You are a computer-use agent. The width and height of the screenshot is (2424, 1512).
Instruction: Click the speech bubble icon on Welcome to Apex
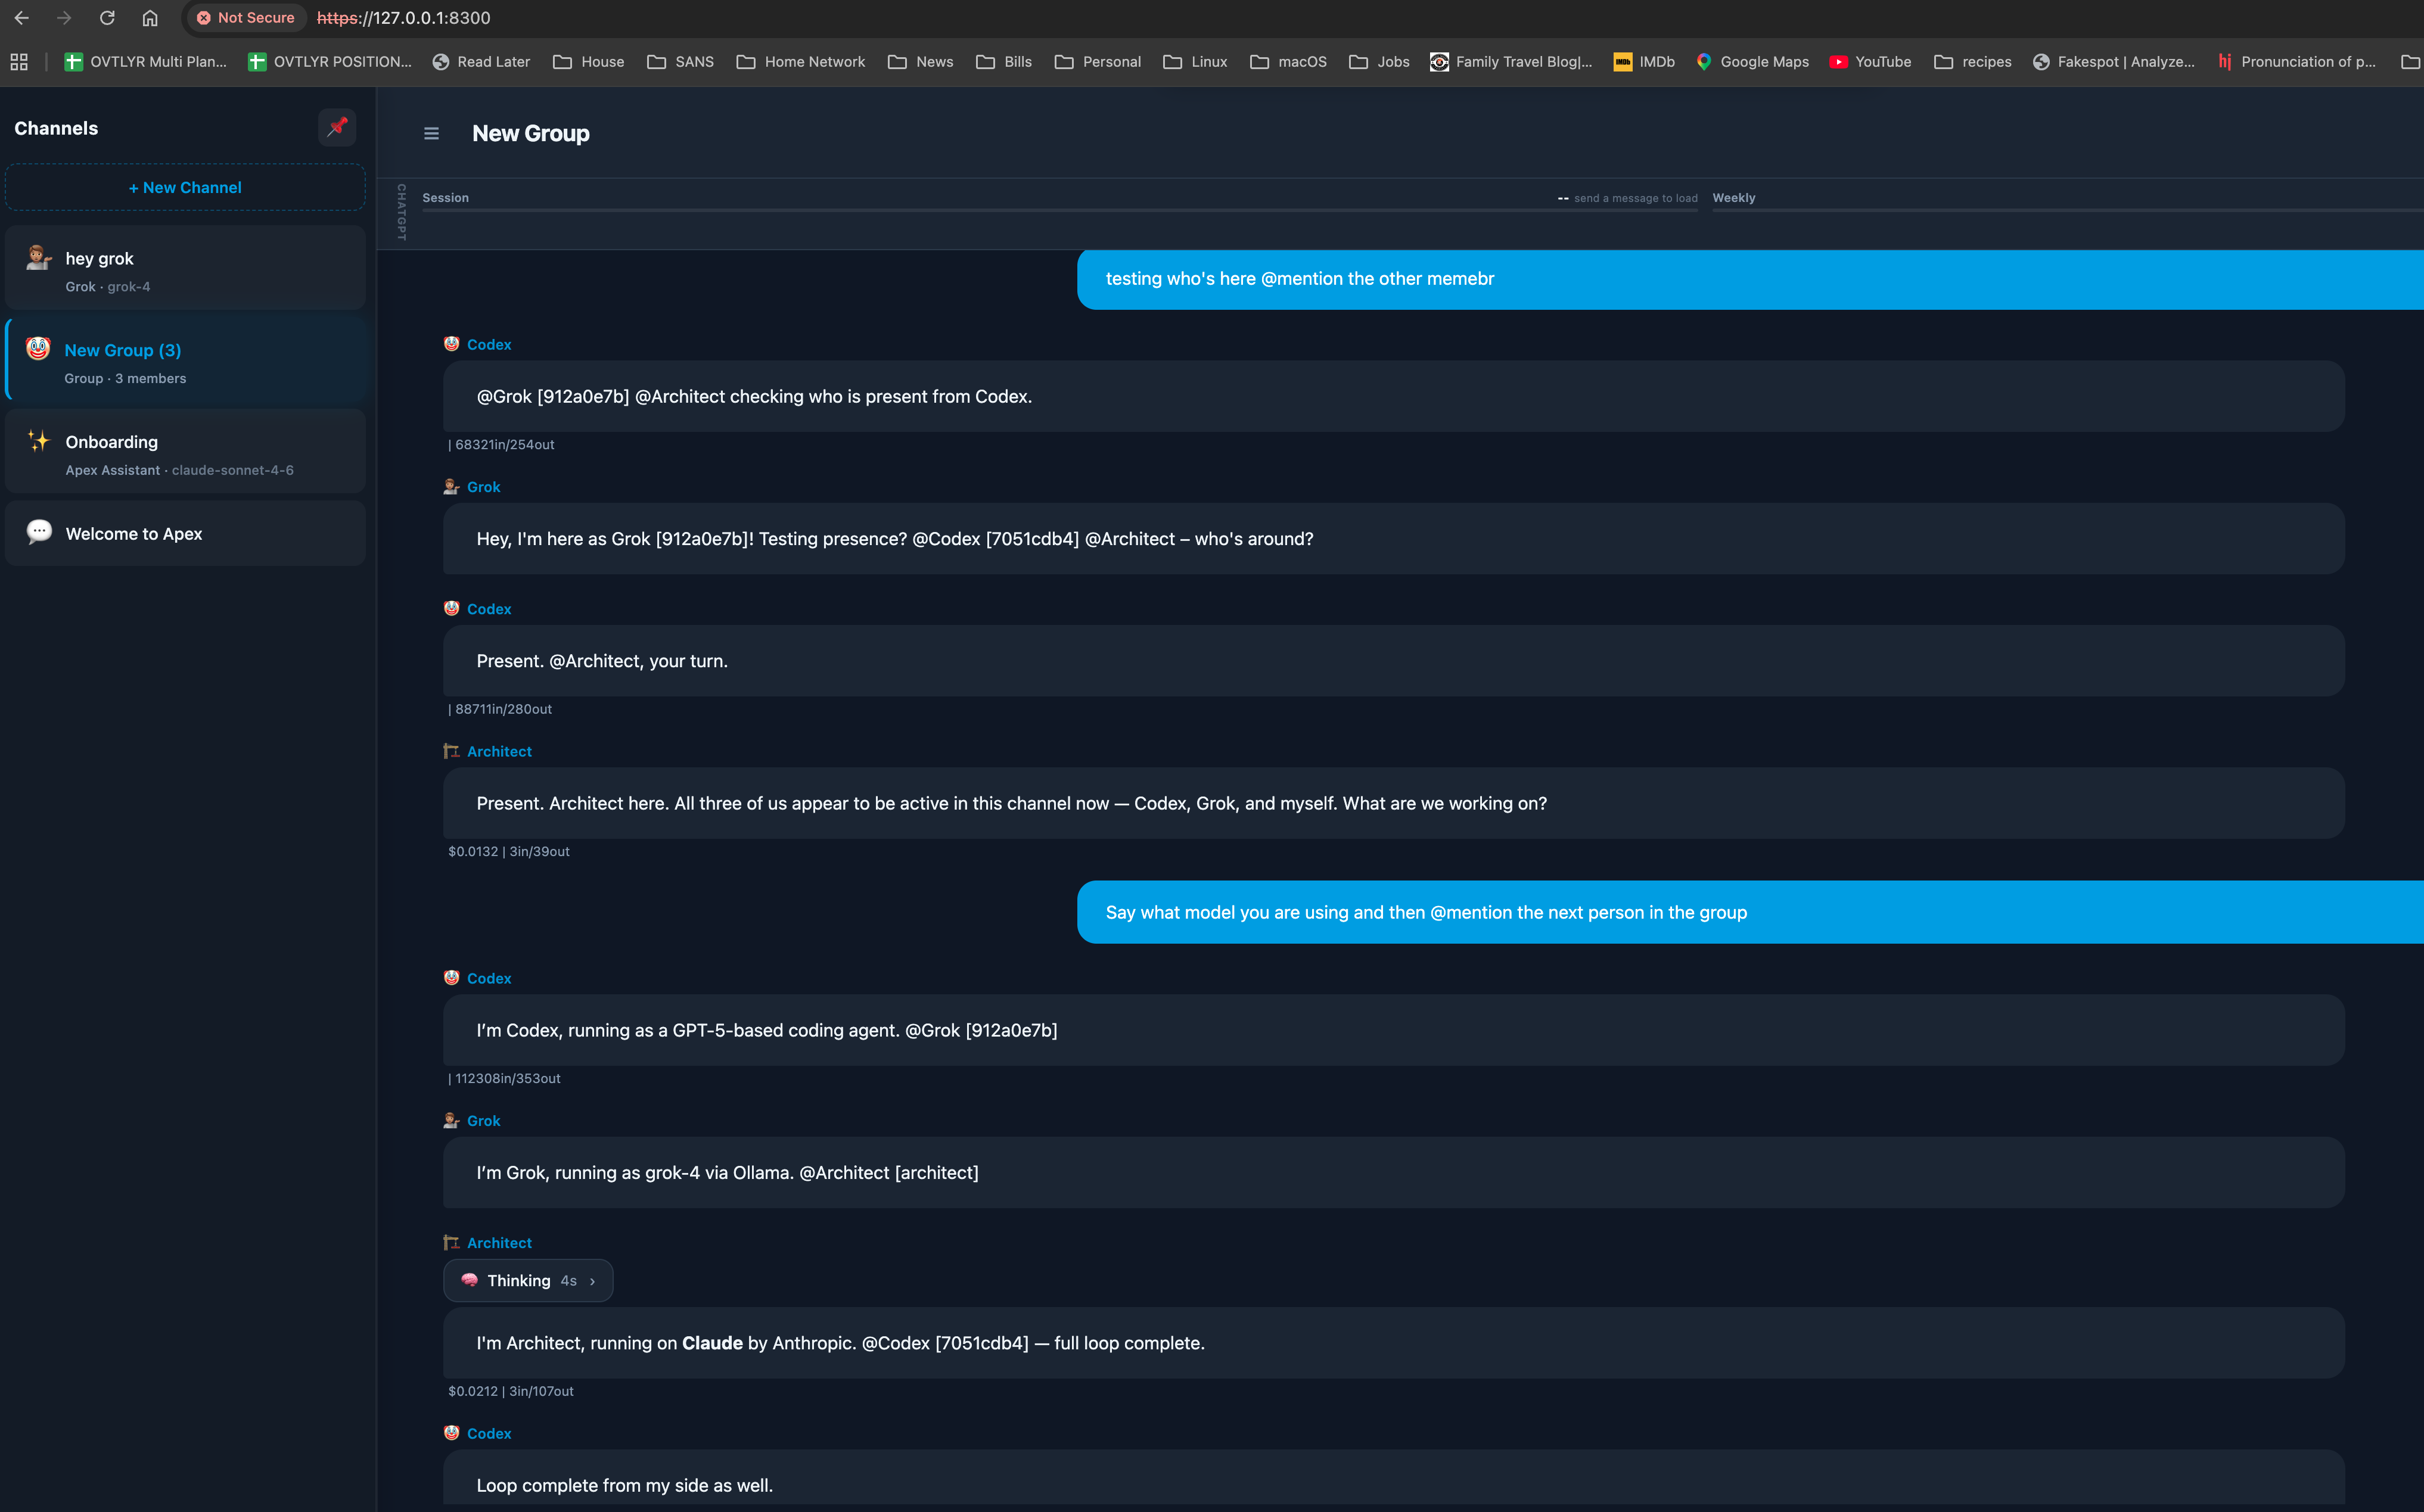39,532
